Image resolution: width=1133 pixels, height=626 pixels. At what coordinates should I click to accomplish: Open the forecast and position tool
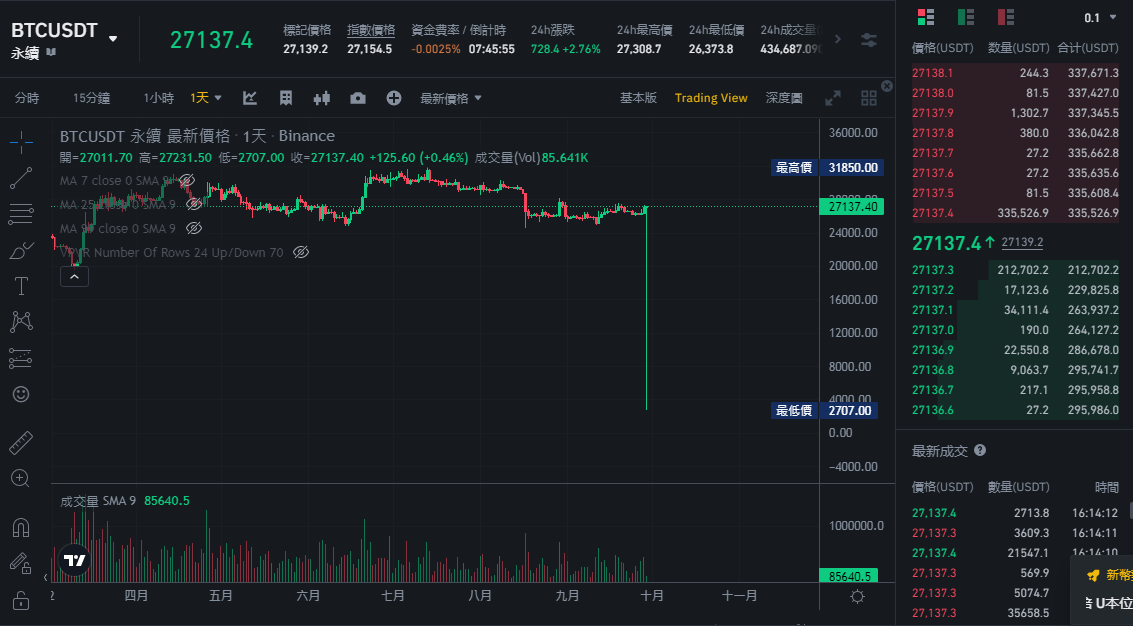point(21,358)
